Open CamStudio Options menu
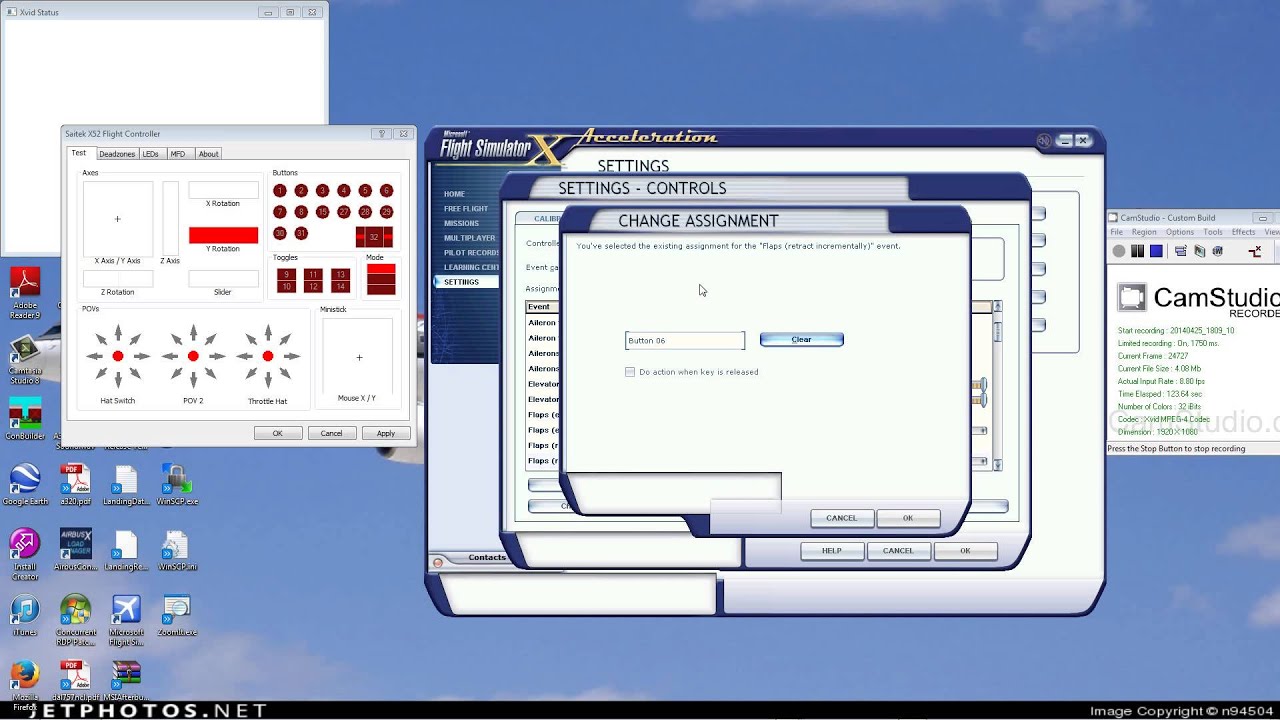 pos(1180,232)
